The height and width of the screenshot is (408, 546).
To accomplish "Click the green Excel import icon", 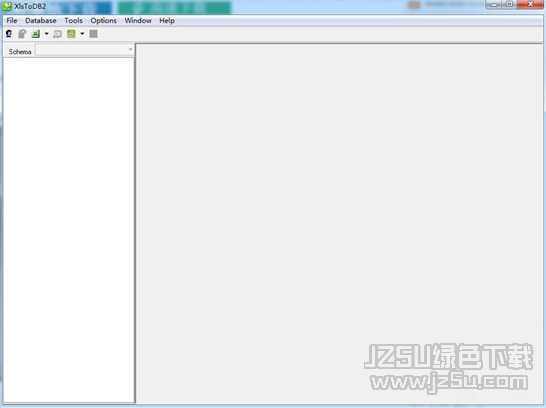I will point(35,34).
